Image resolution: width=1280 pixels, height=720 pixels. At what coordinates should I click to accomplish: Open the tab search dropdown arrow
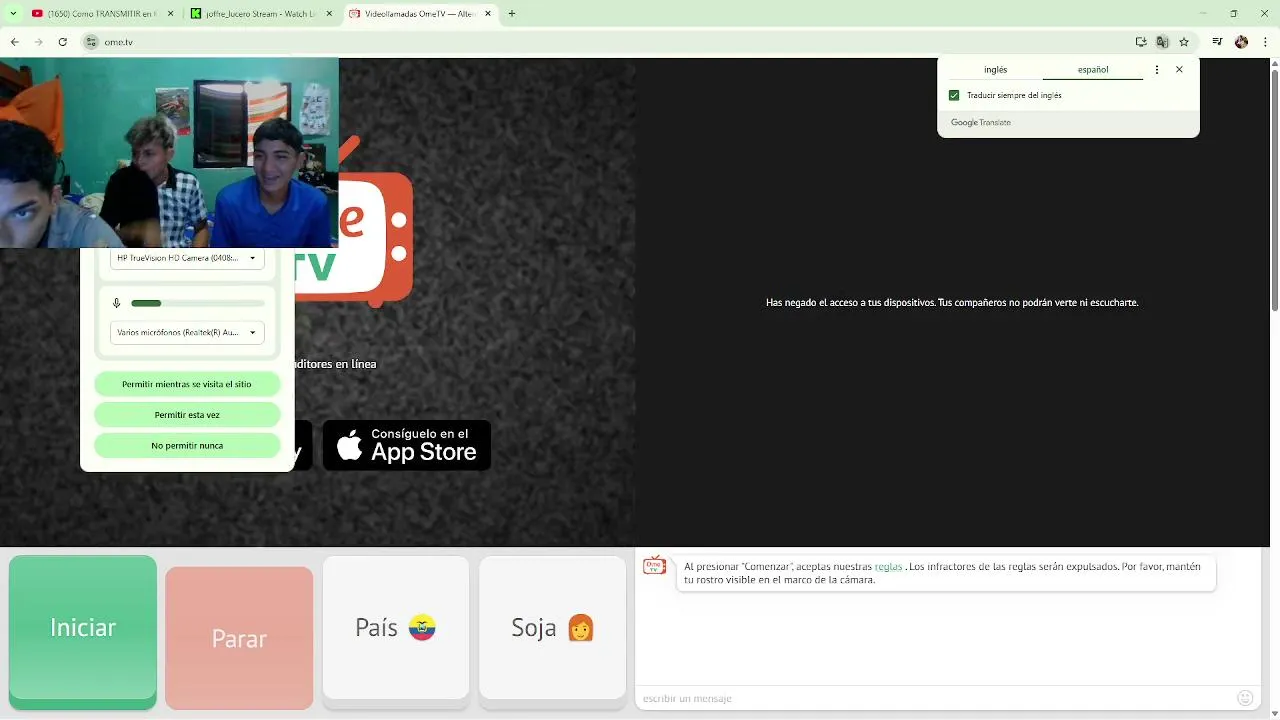coord(13,14)
